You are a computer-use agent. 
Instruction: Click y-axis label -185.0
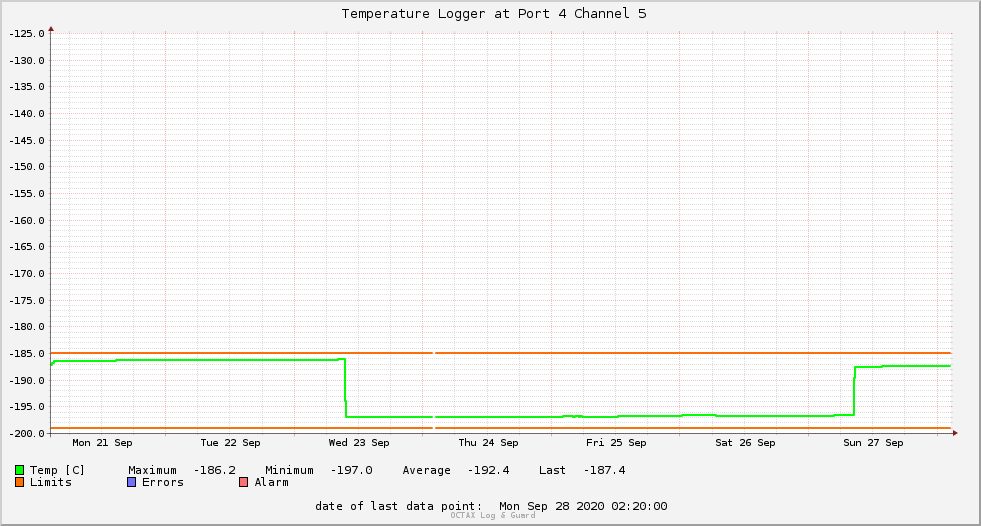point(27,354)
